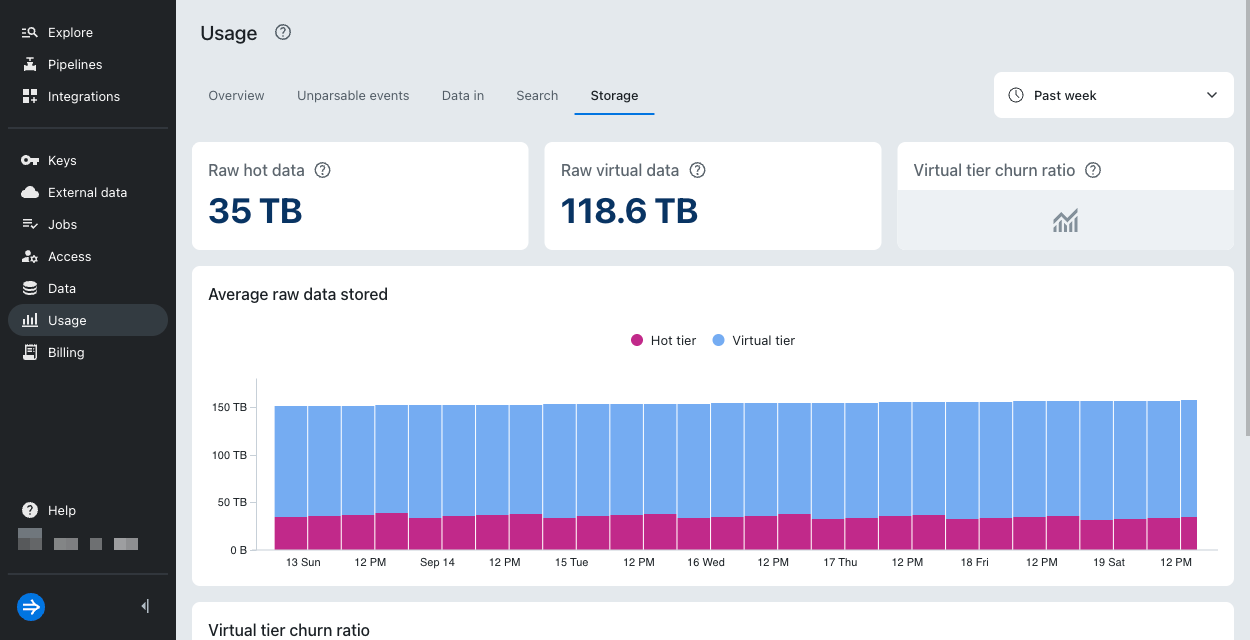The width and height of the screenshot is (1250, 640).
Task: Click the 150 TB y-axis label
Action: (x=229, y=407)
